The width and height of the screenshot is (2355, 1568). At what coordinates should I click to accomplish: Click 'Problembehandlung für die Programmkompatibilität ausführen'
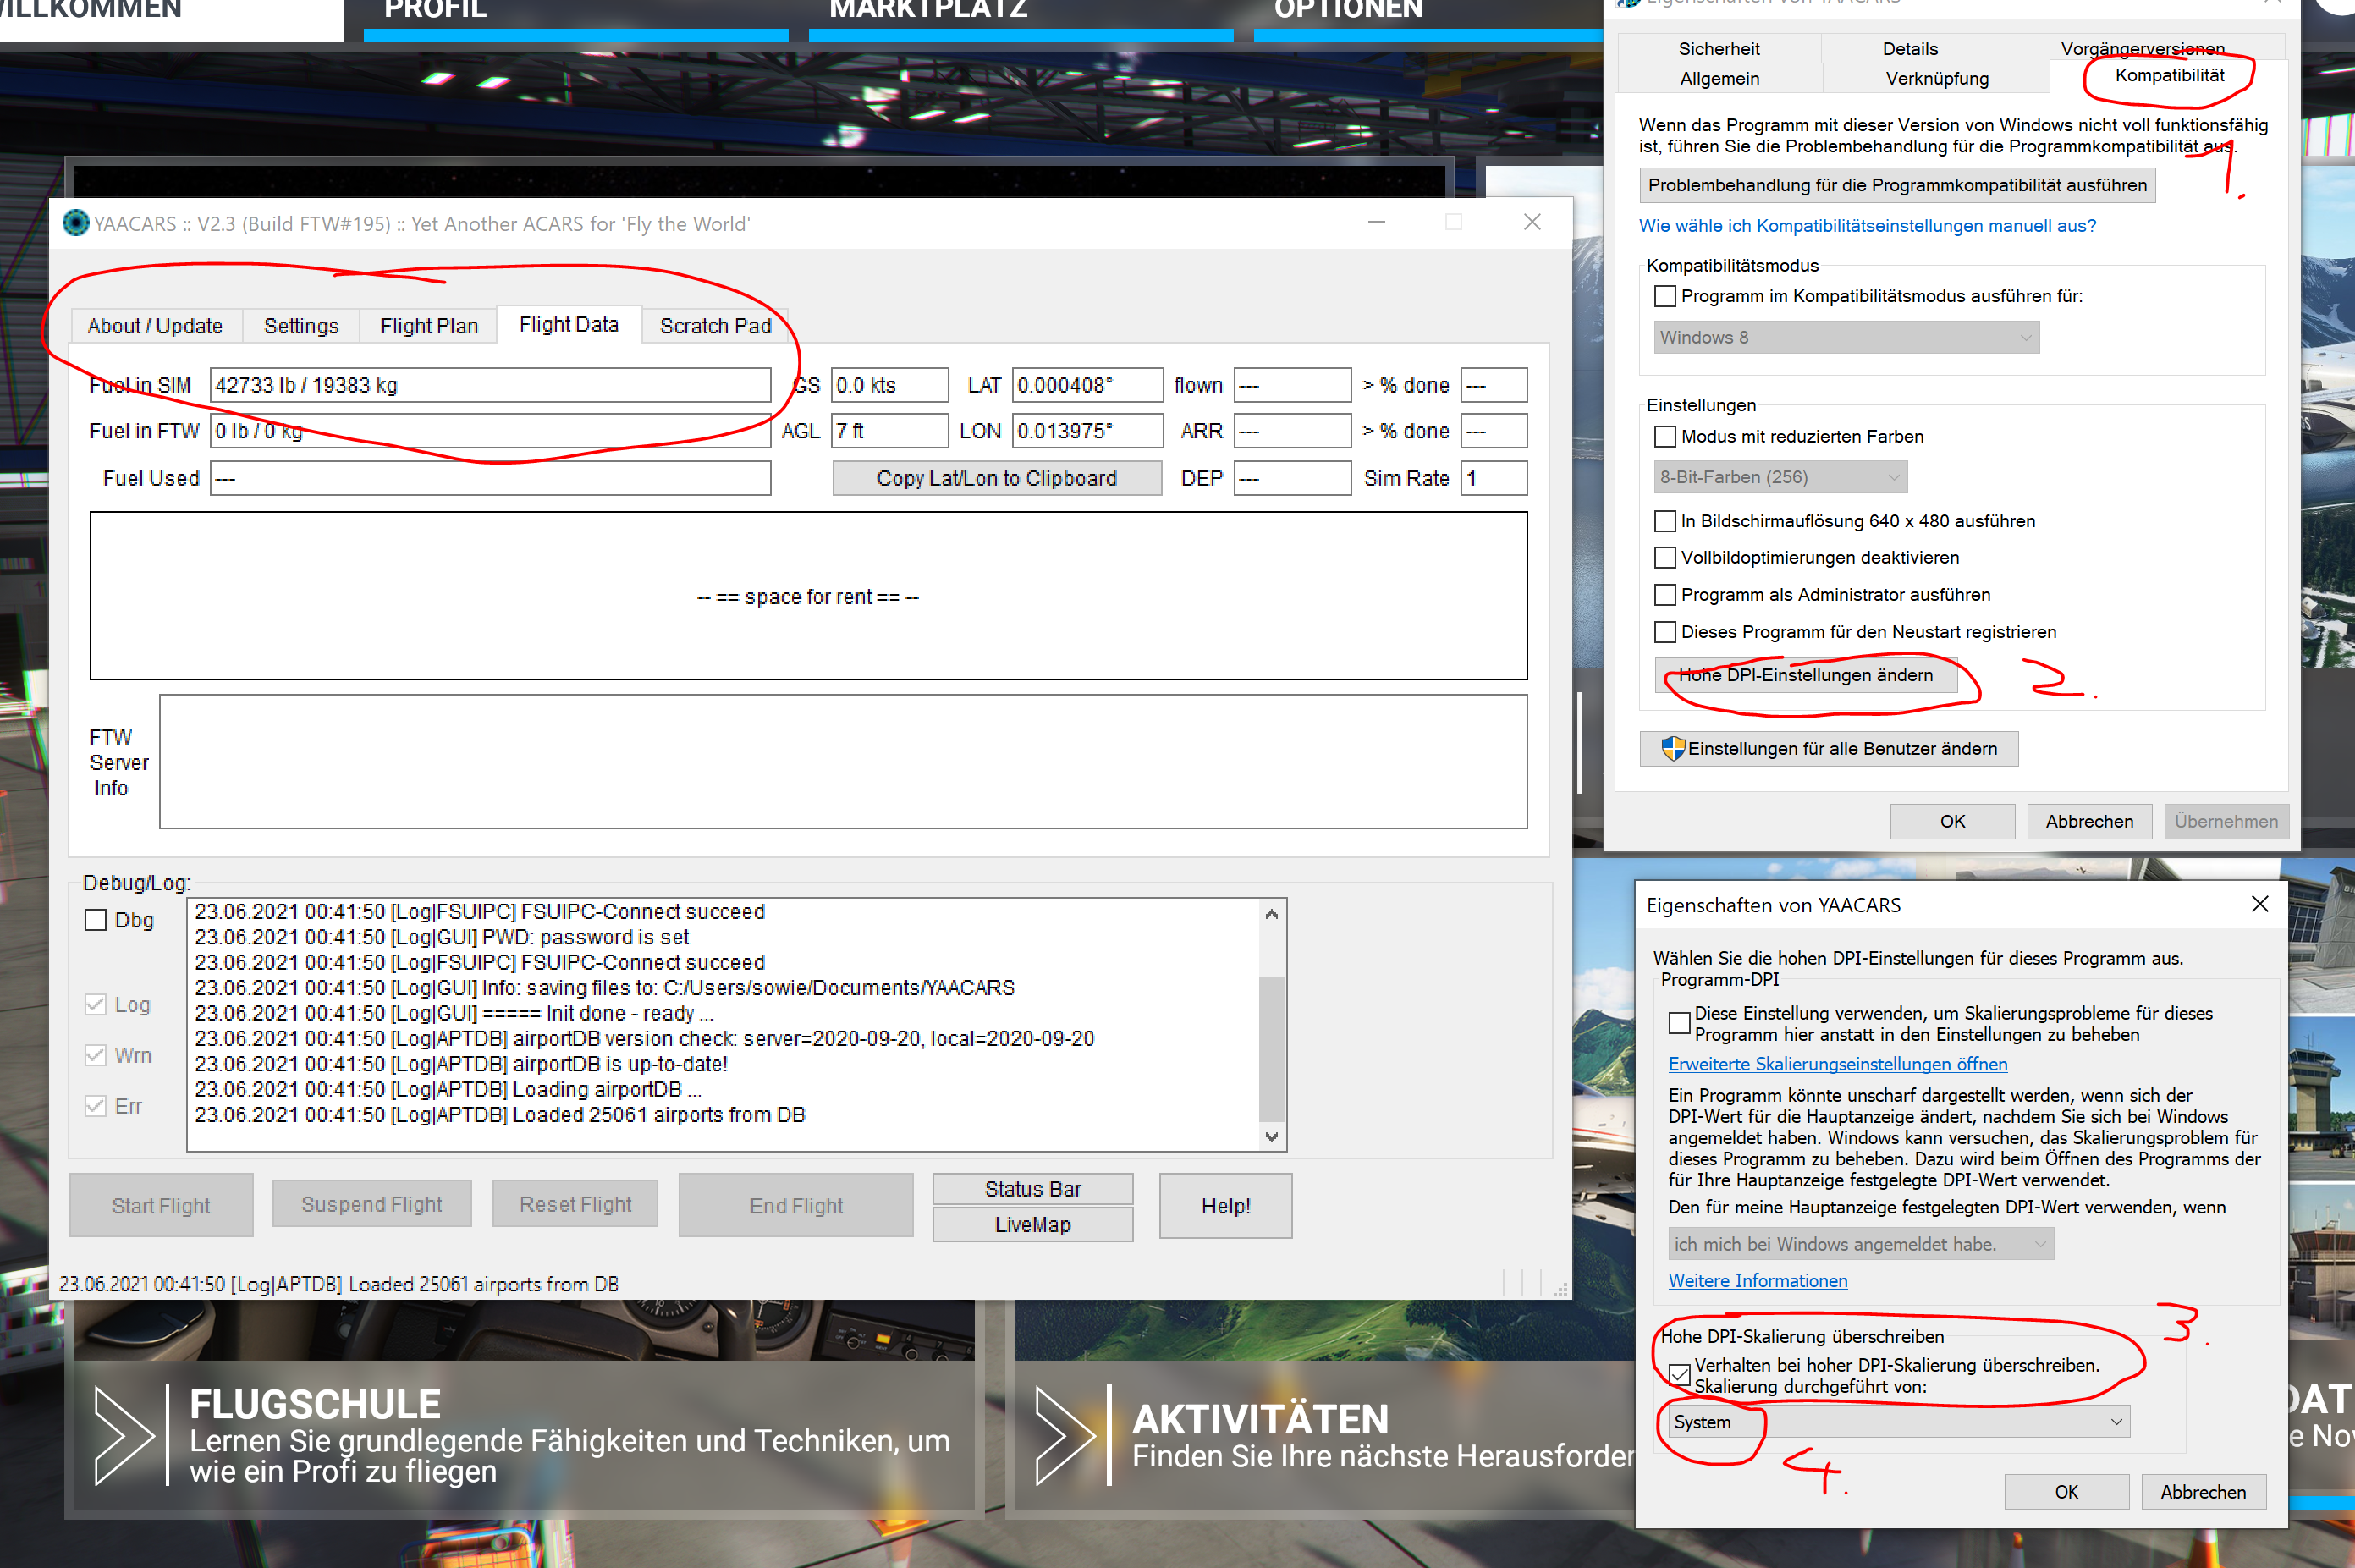[x=1897, y=185]
